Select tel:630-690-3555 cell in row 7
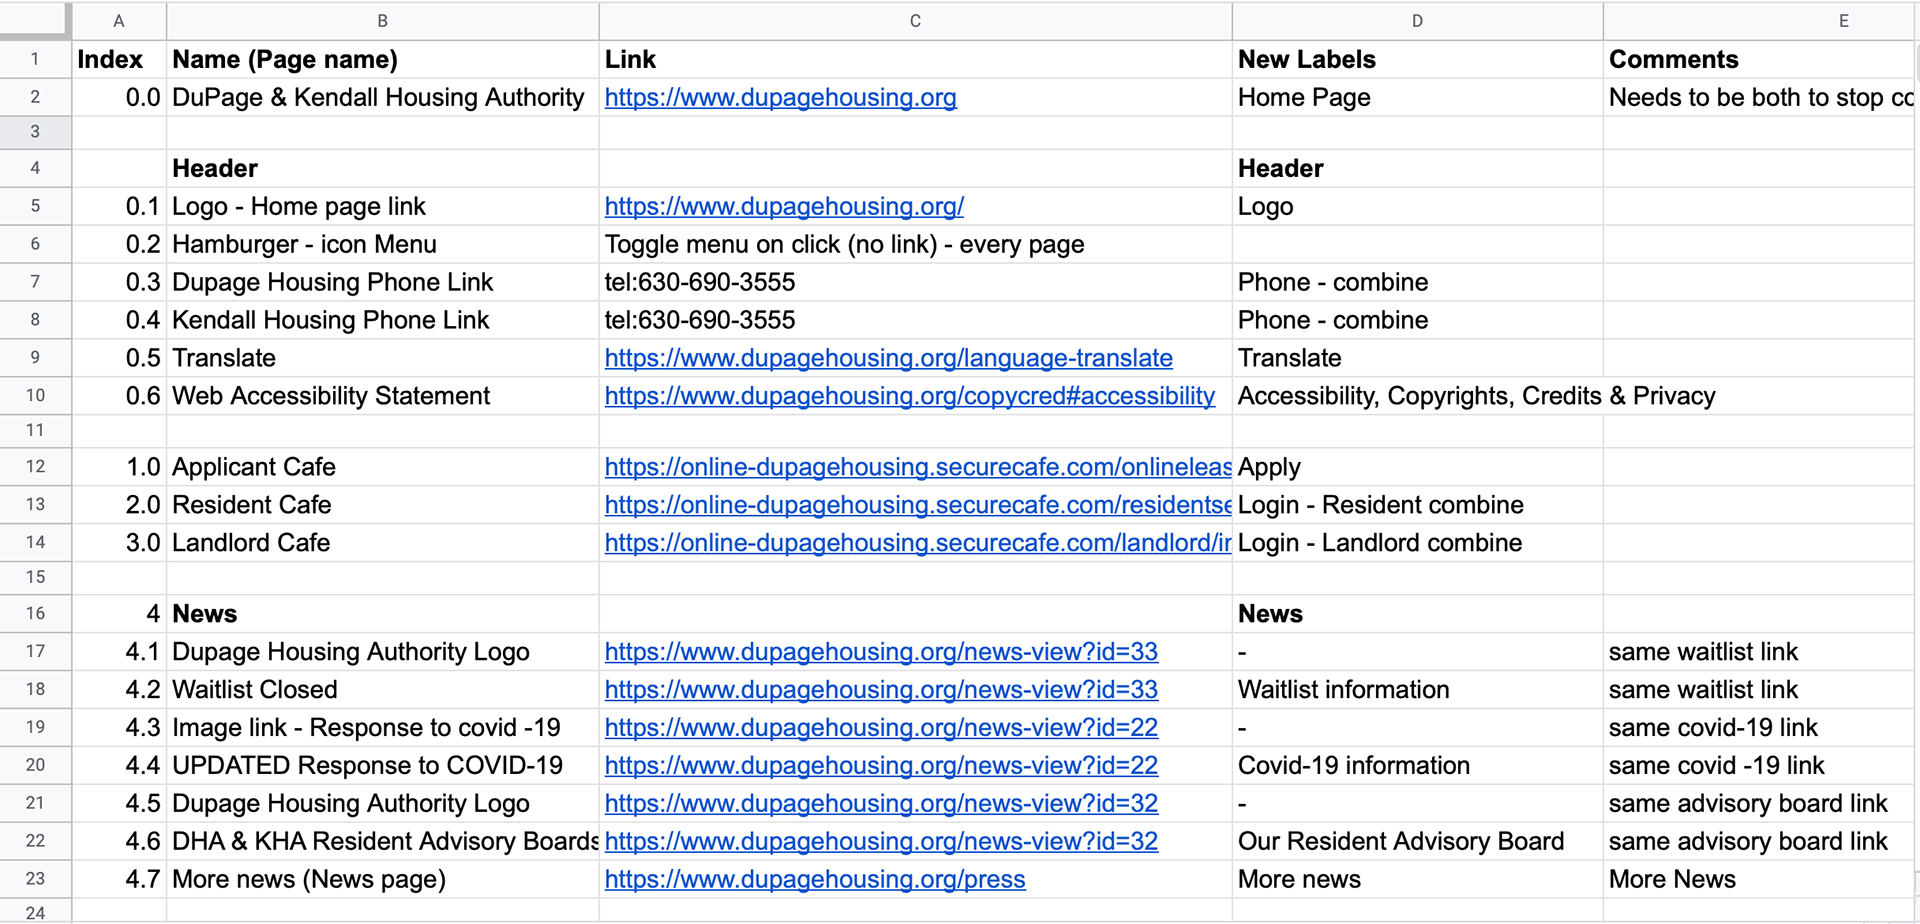Viewport: 1920px width, 924px height. [x=916, y=283]
